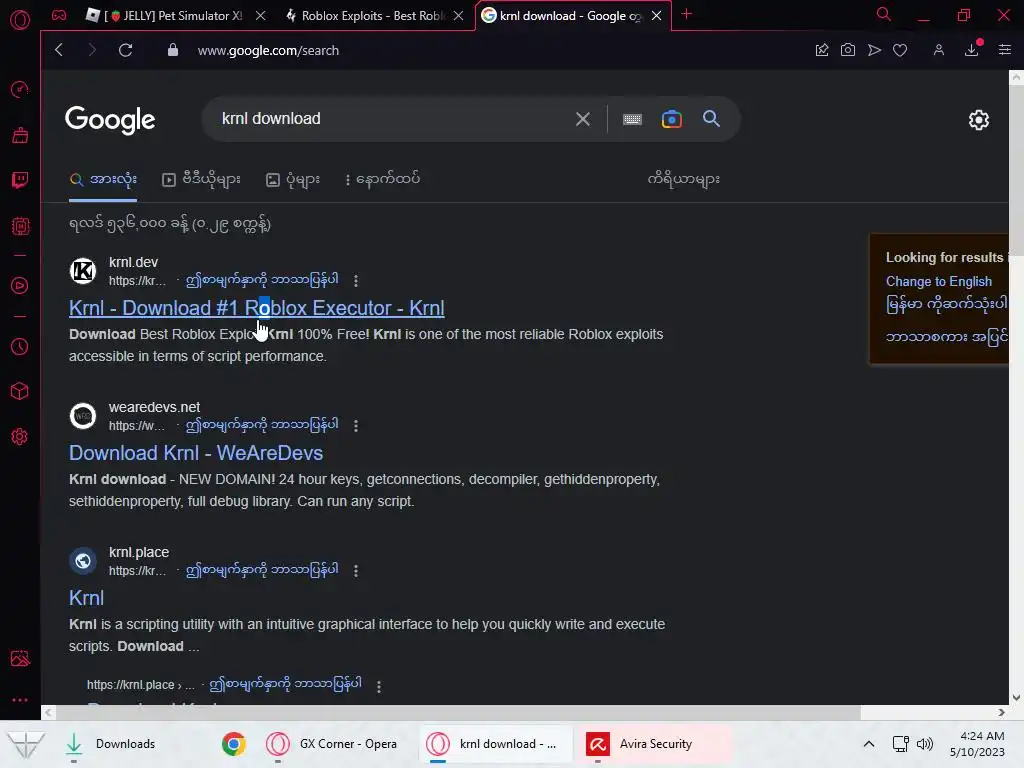Search by image with camera icon
Viewport: 1024px width, 768px height.
[x=671, y=119]
